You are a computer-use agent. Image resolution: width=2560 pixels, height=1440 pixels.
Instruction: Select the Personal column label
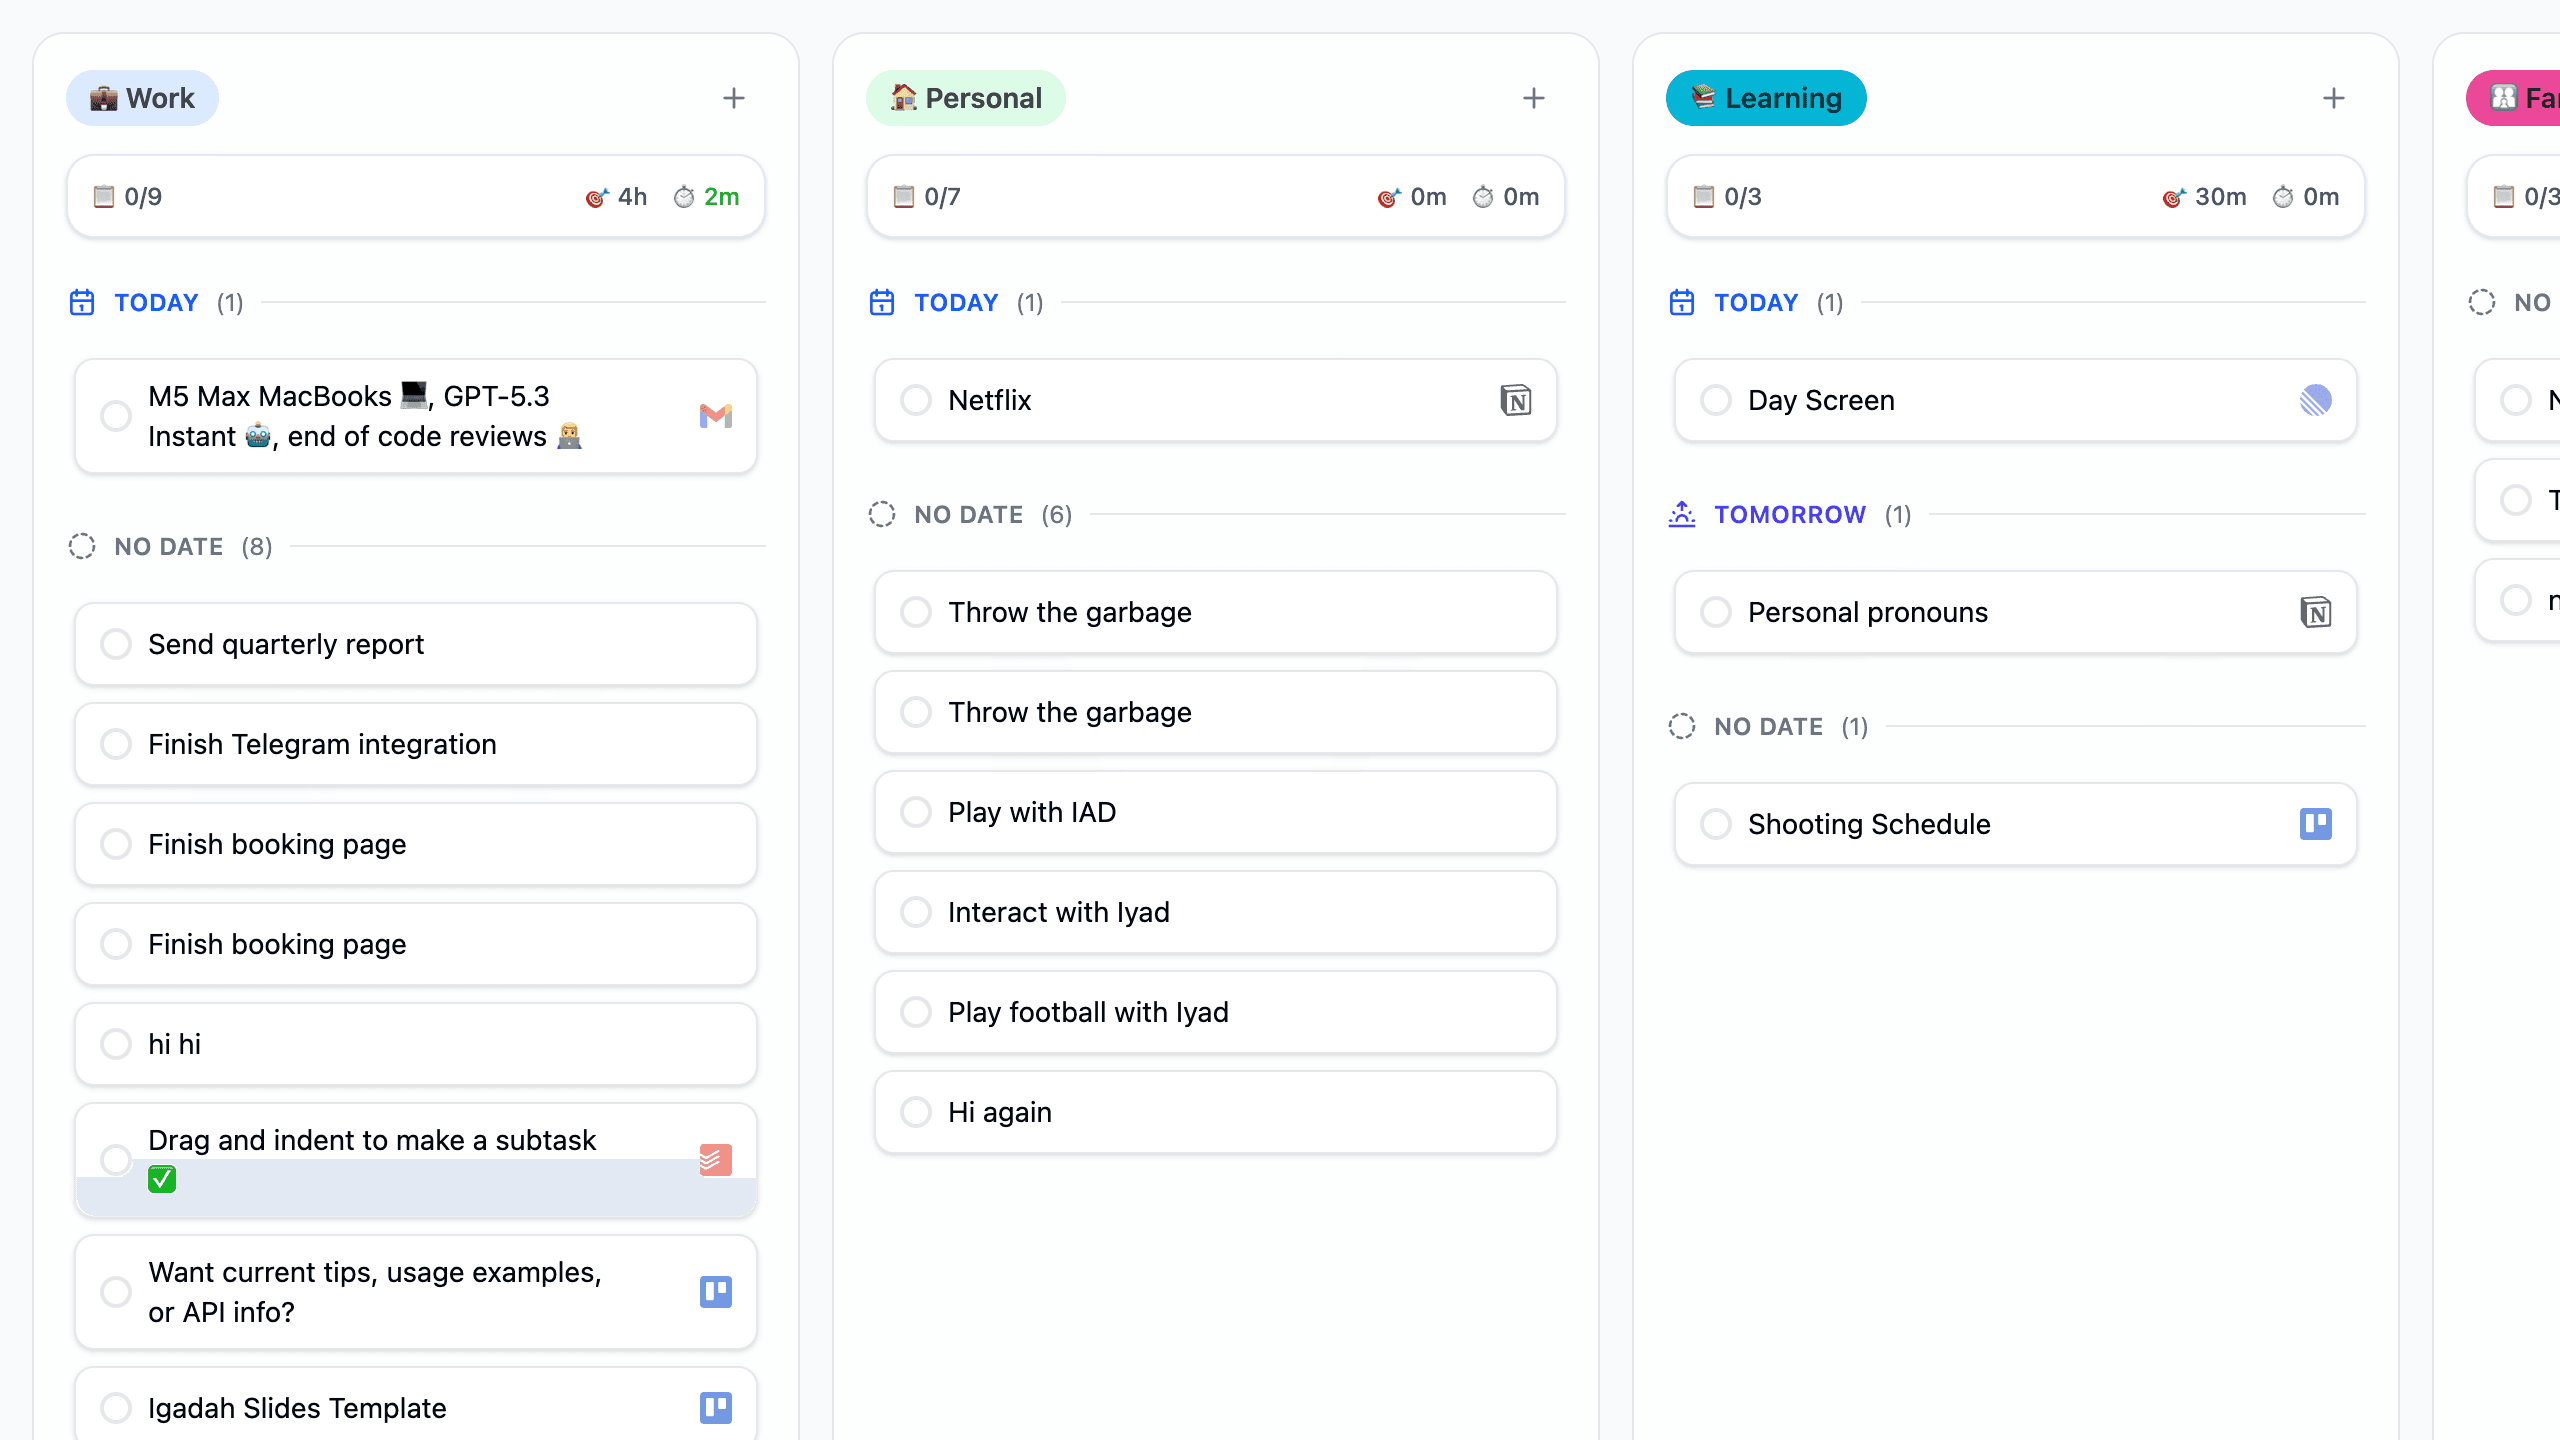click(965, 98)
